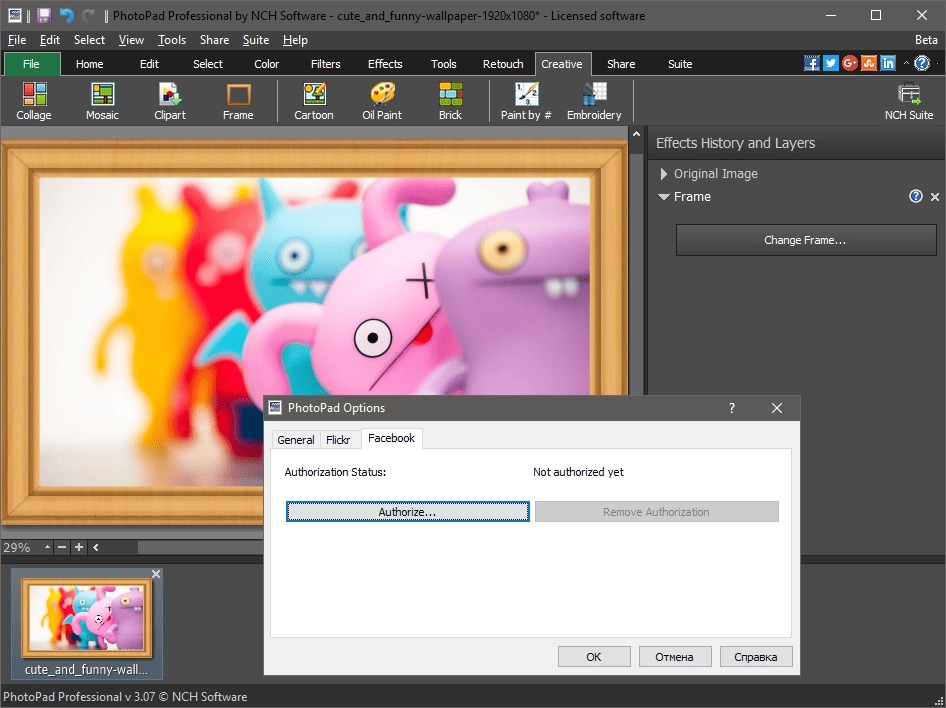946x708 pixels.
Task: Click the Beta label in menu bar
Action: [926, 40]
